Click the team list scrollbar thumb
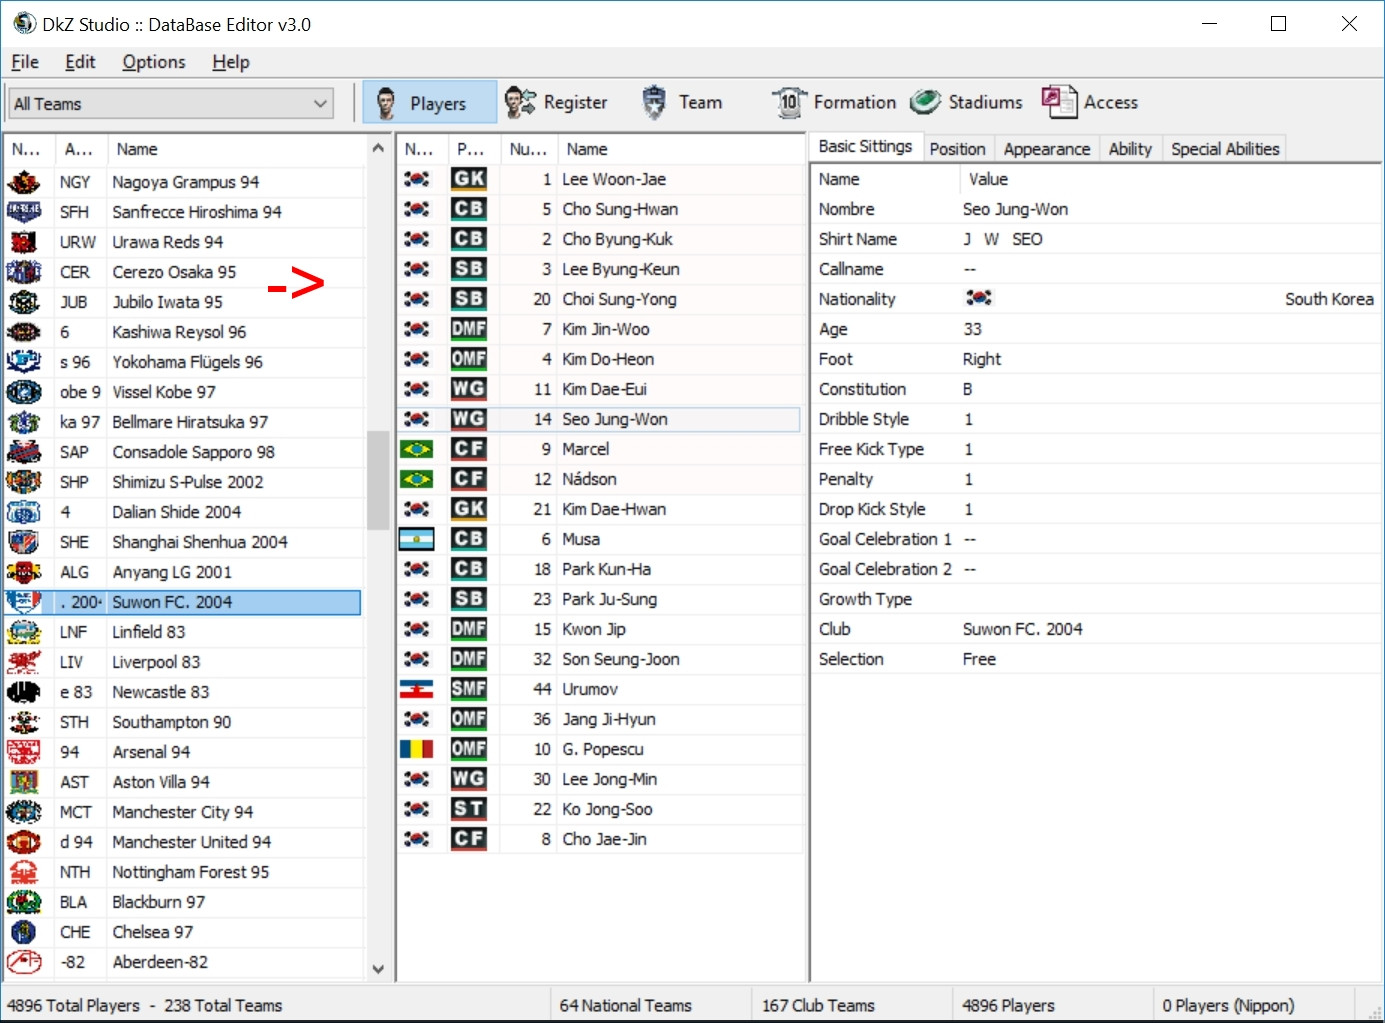Viewport: 1385px width, 1023px height. pyautogui.click(x=378, y=480)
